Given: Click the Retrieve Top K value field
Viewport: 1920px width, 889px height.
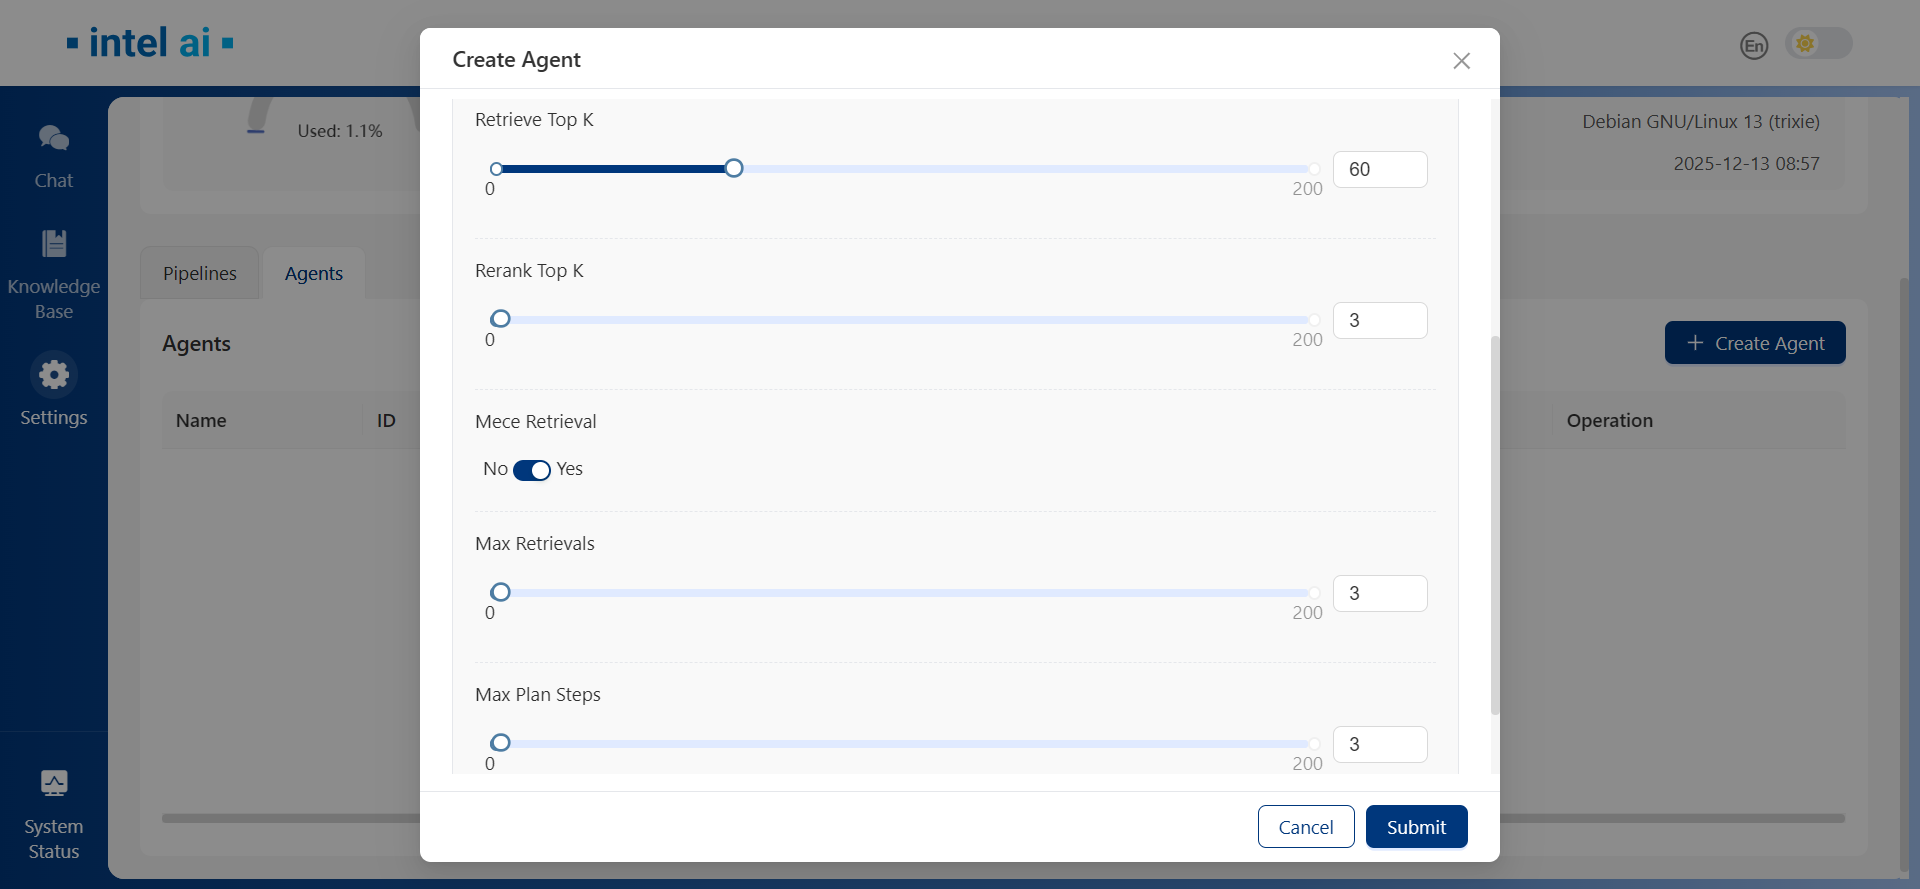Looking at the screenshot, I should [1379, 170].
